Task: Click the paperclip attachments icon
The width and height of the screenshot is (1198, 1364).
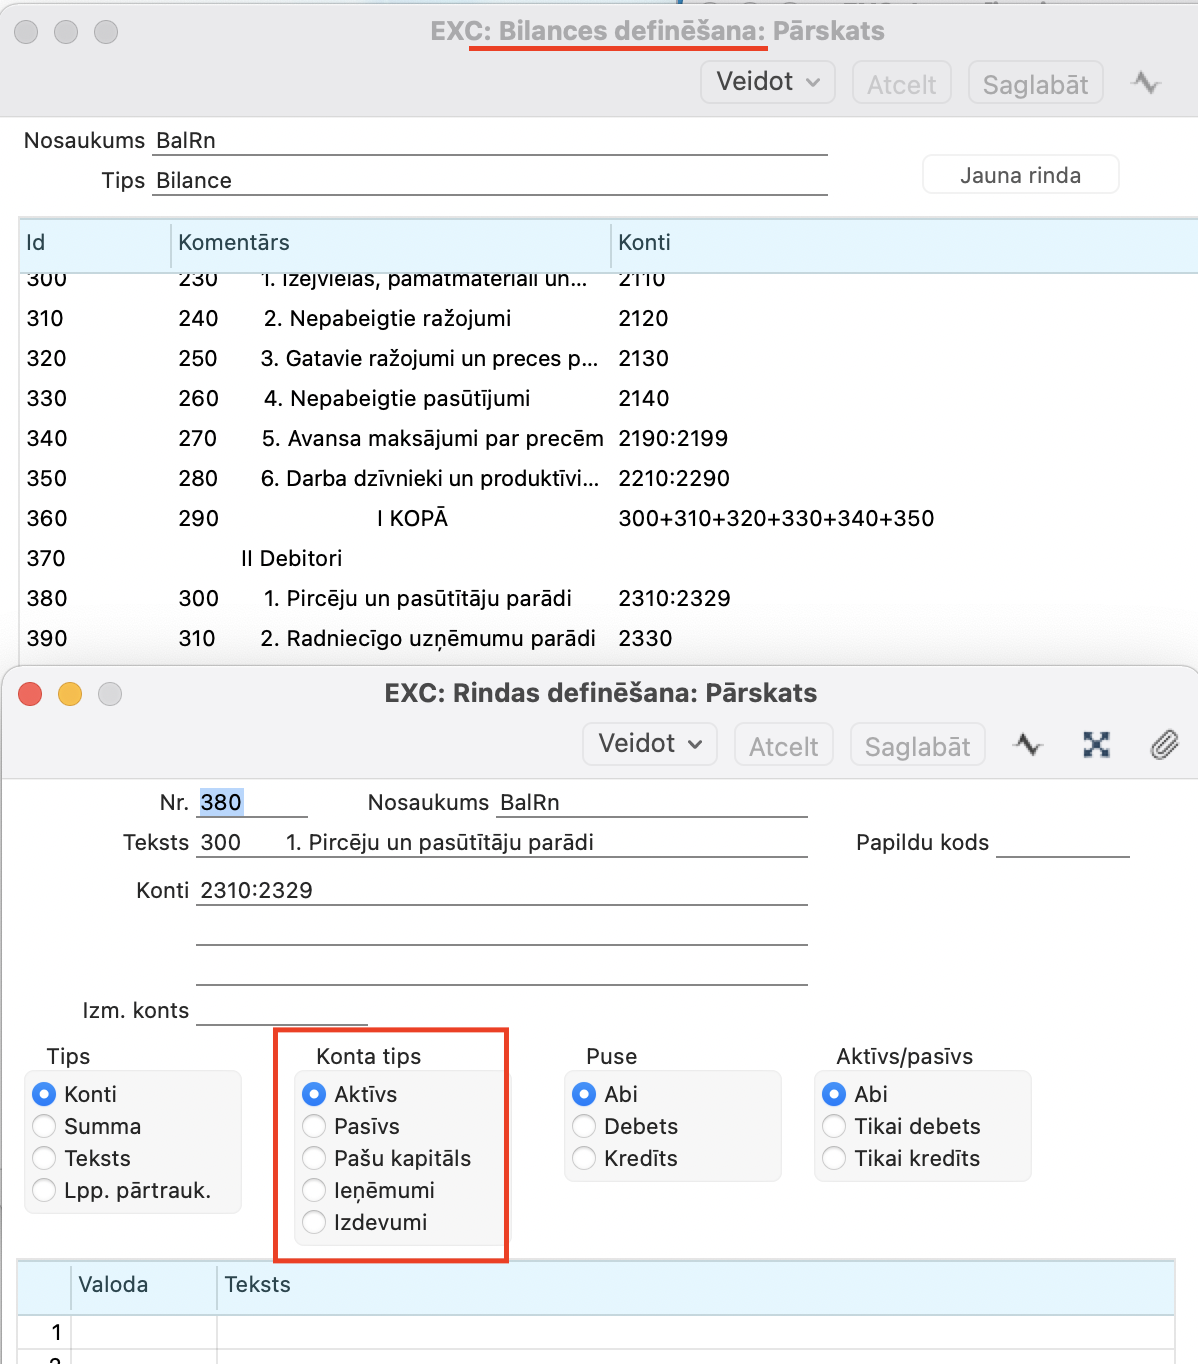Action: pyautogui.click(x=1164, y=745)
